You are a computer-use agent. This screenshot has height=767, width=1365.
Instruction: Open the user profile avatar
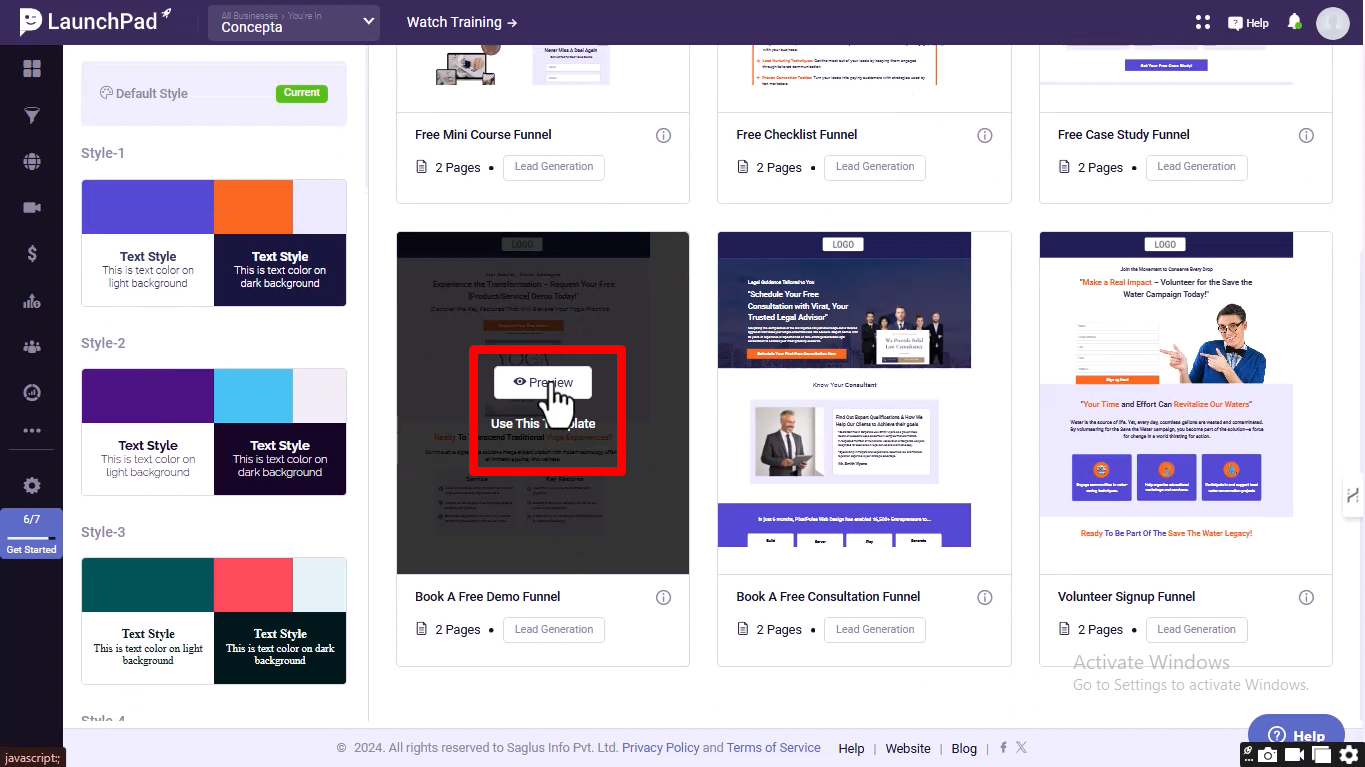(1332, 22)
